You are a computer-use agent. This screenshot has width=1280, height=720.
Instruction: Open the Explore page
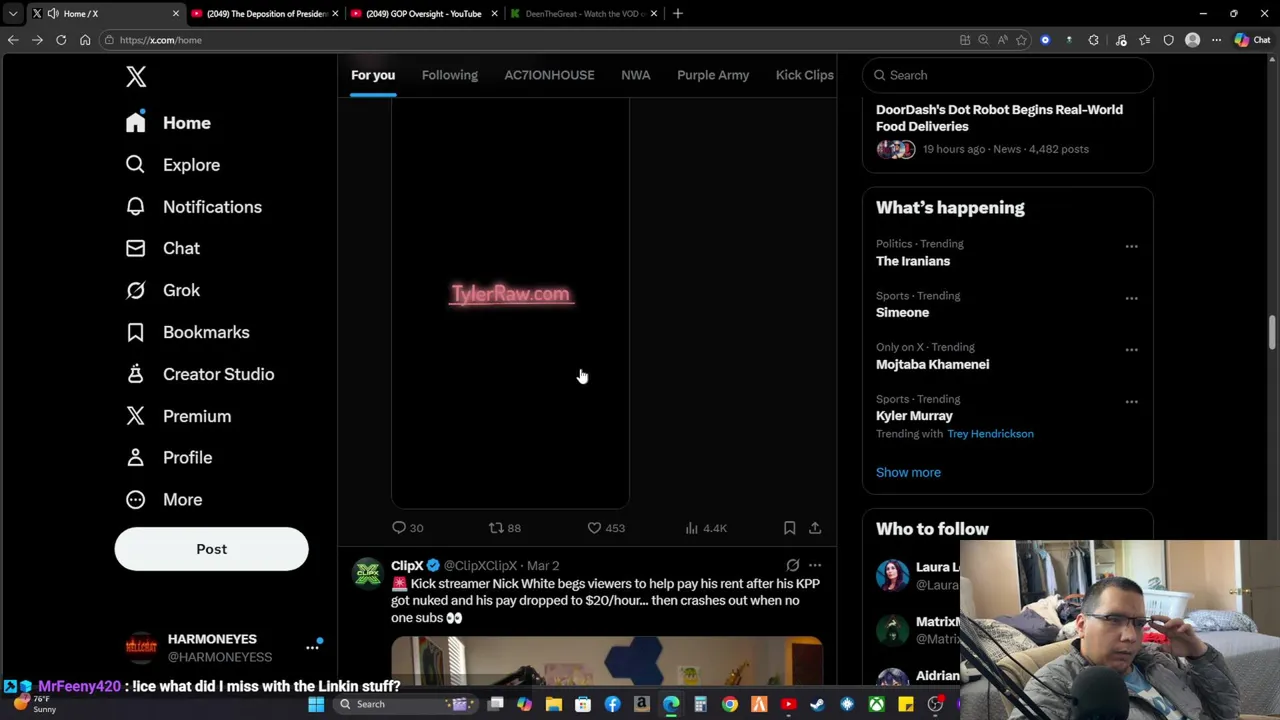point(172,165)
